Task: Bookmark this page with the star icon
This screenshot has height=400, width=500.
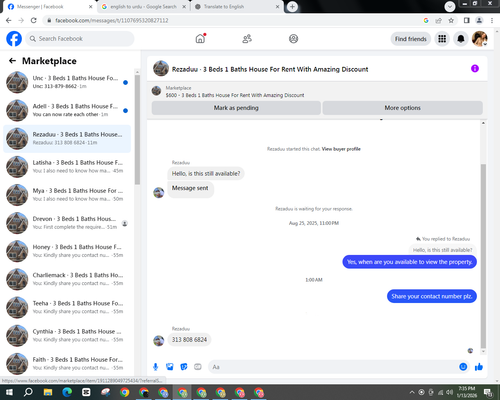Action: click(451, 21)
